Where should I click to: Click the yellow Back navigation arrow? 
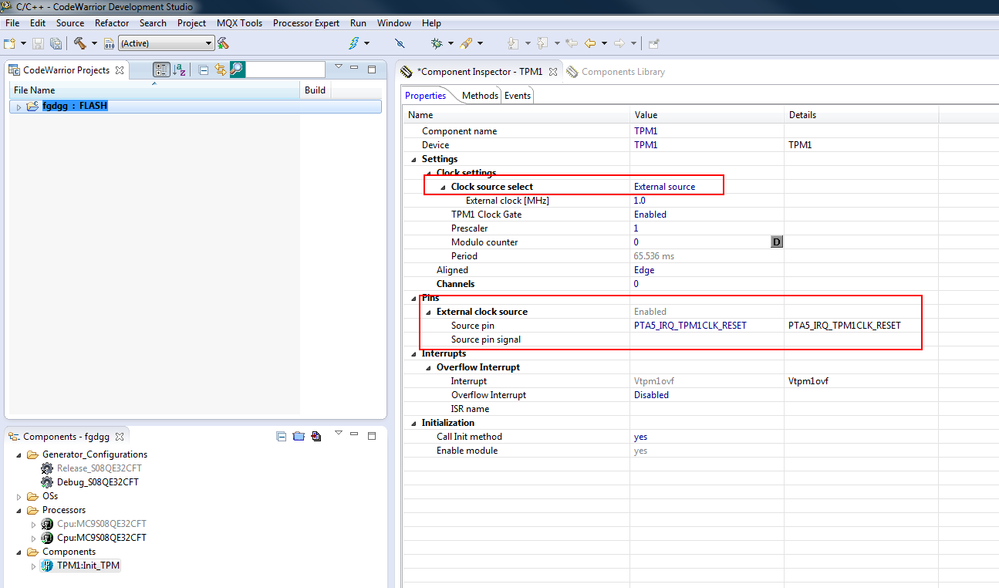(x=590, y=43)
